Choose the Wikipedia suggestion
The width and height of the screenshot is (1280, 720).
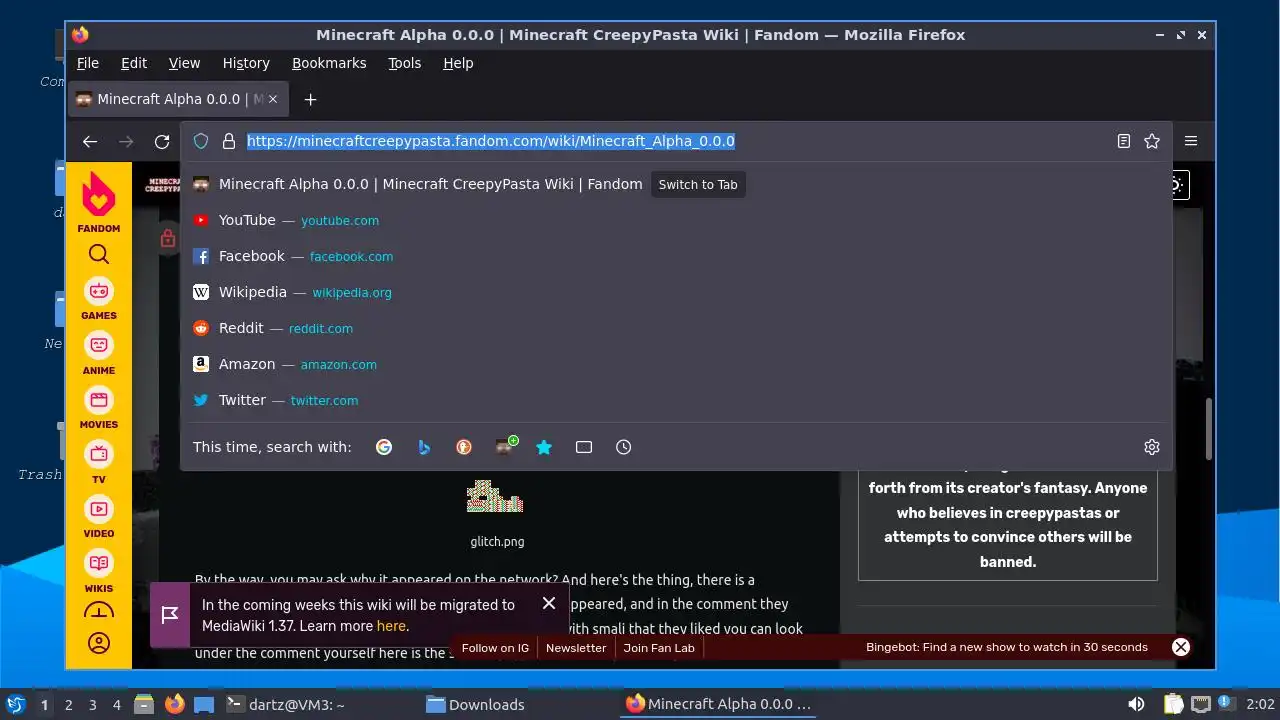pyautogui.click(x=676, y=292)
